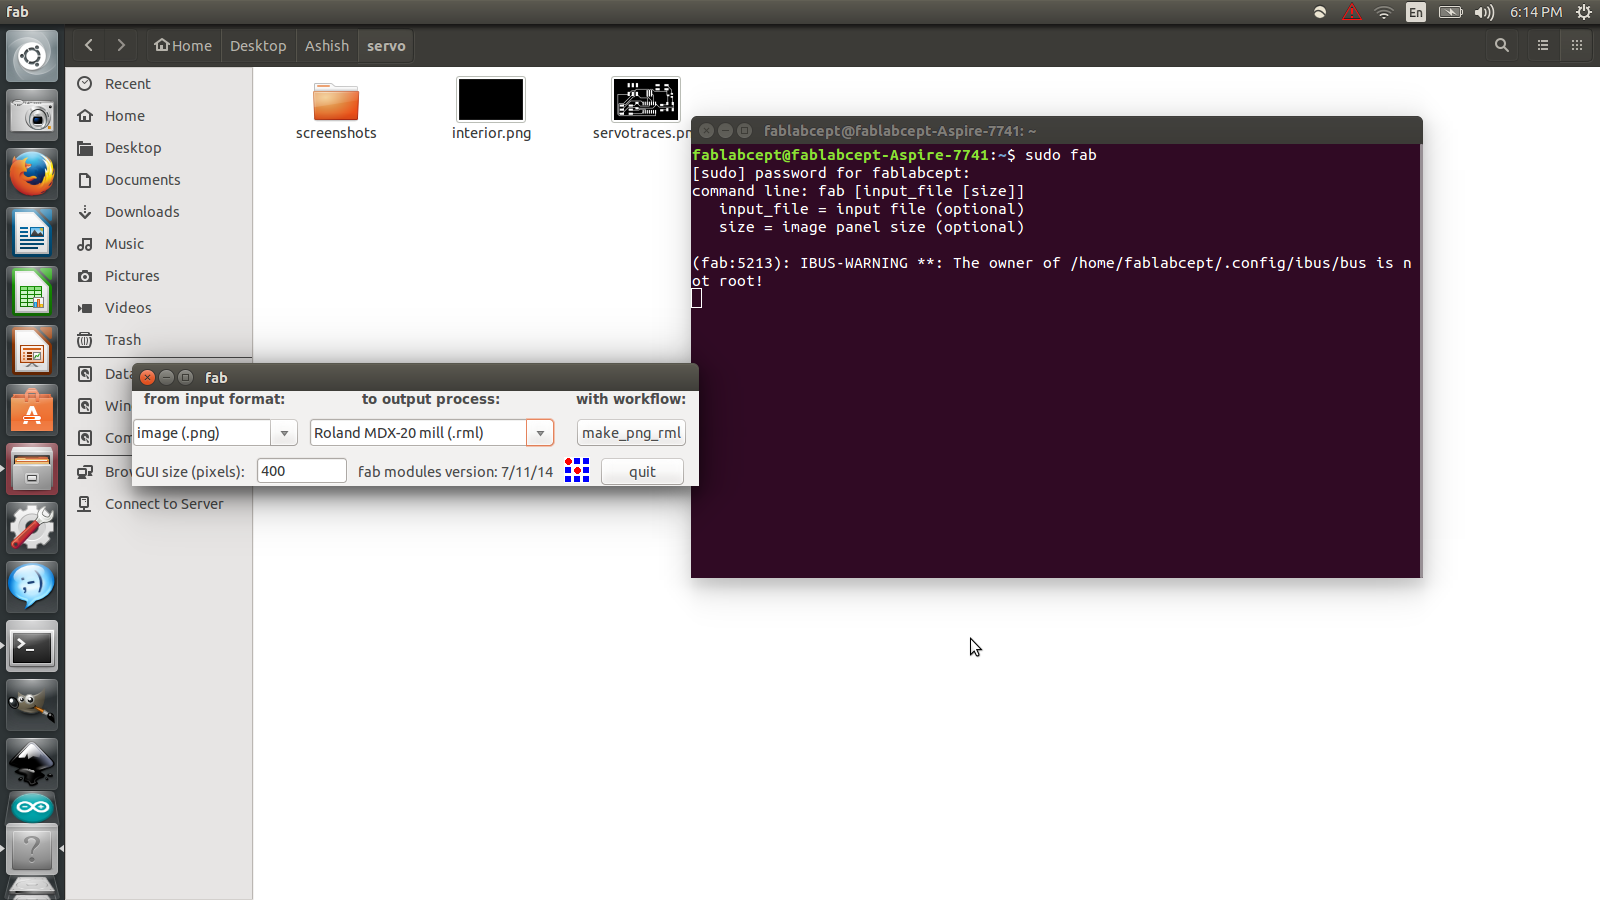Focus the GUI size (pixels) field
This screenshot has height=900, width=1600.
coord(302,471)
